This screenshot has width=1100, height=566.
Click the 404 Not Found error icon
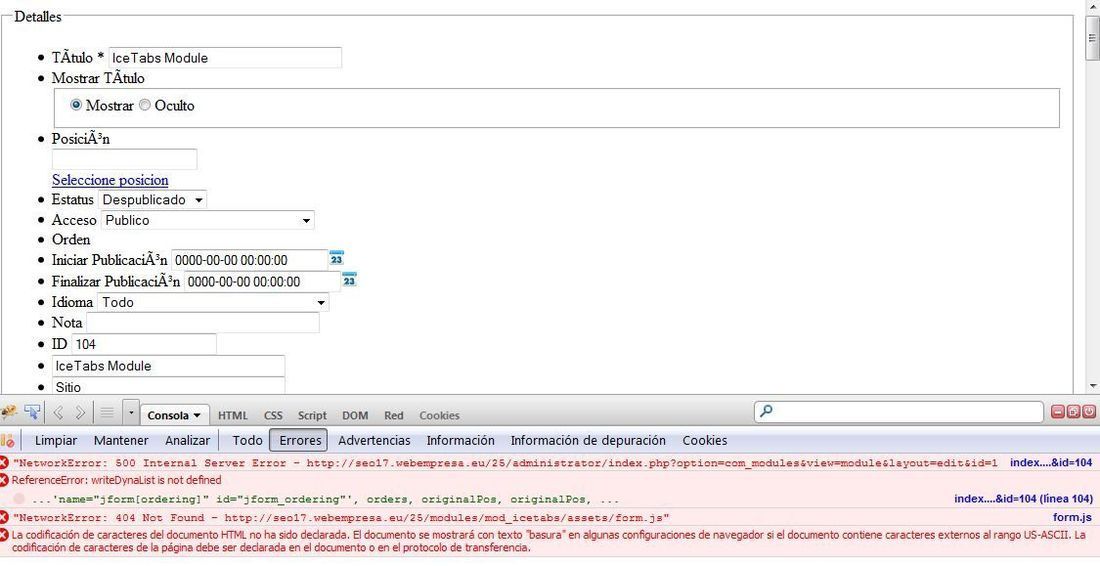(4, 518)
